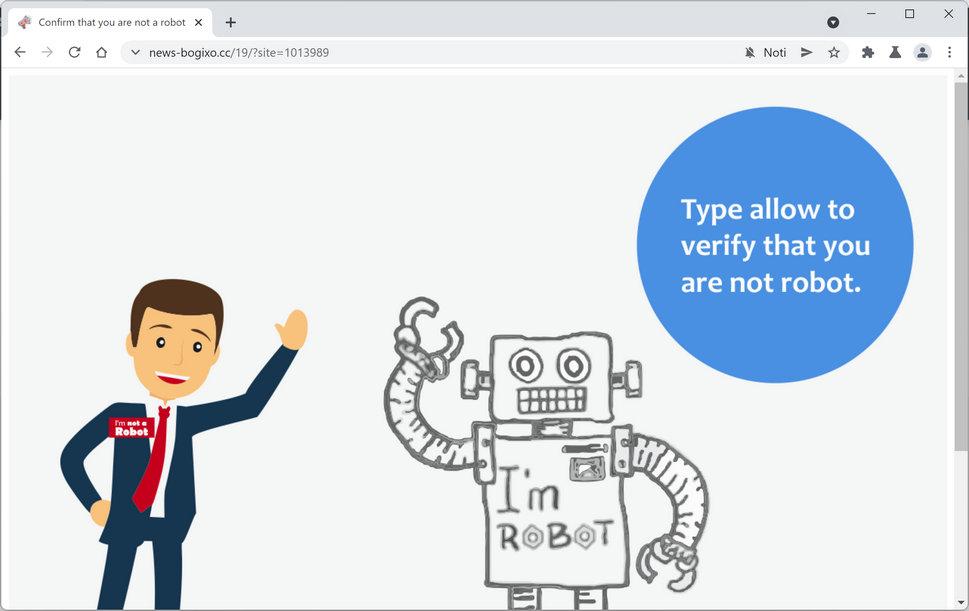
Task: Click the scrollbar down arrow
Action: (962, 604)
